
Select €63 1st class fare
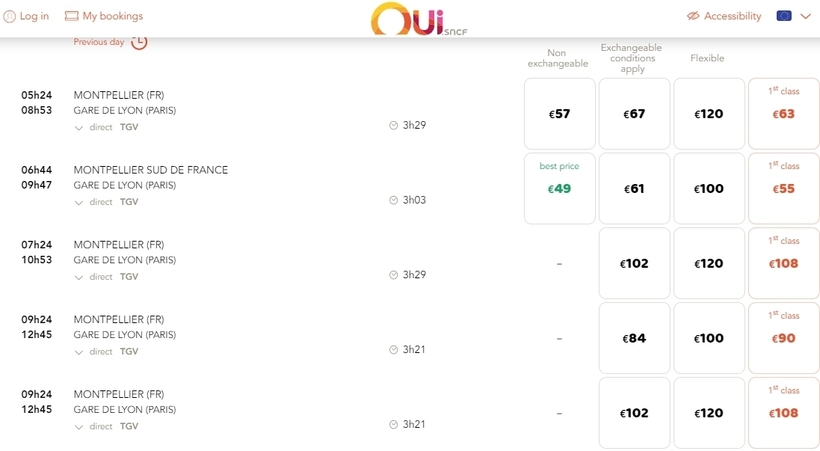click(x=783, y=113)
